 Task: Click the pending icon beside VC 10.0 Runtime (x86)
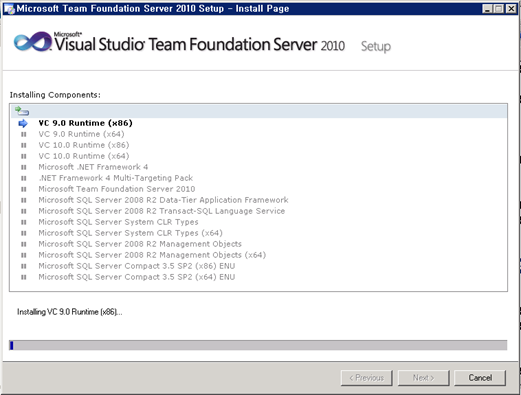click(x=24, y=145)
